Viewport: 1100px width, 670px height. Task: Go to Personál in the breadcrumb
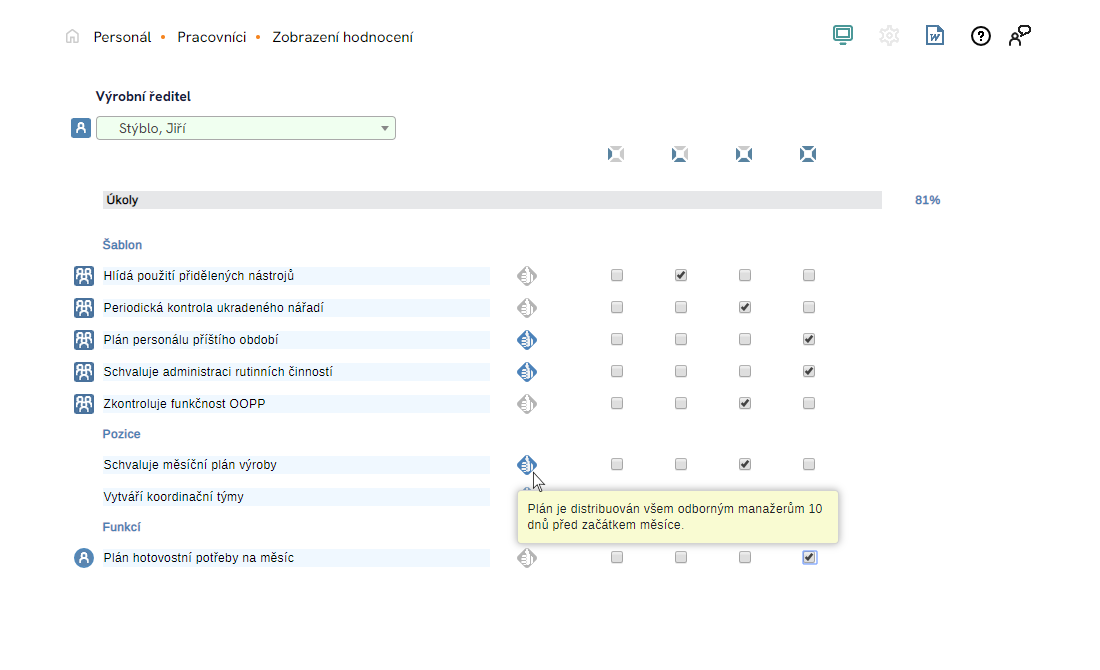click(122, 37)
